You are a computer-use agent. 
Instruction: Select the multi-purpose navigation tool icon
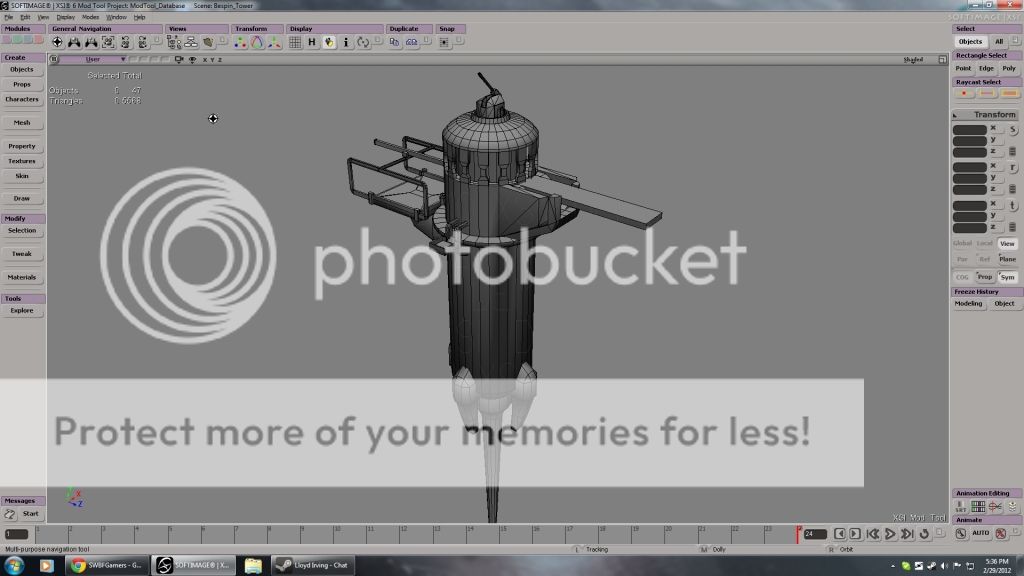pos(57,42)
